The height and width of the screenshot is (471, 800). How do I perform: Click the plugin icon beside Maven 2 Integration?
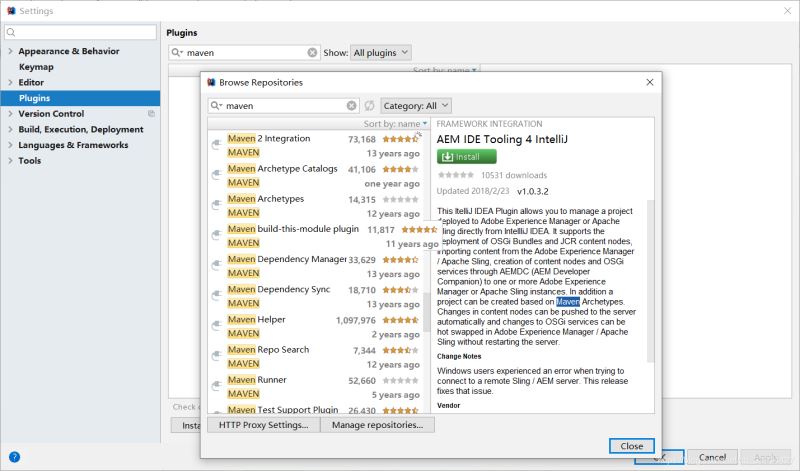point(217,144)
